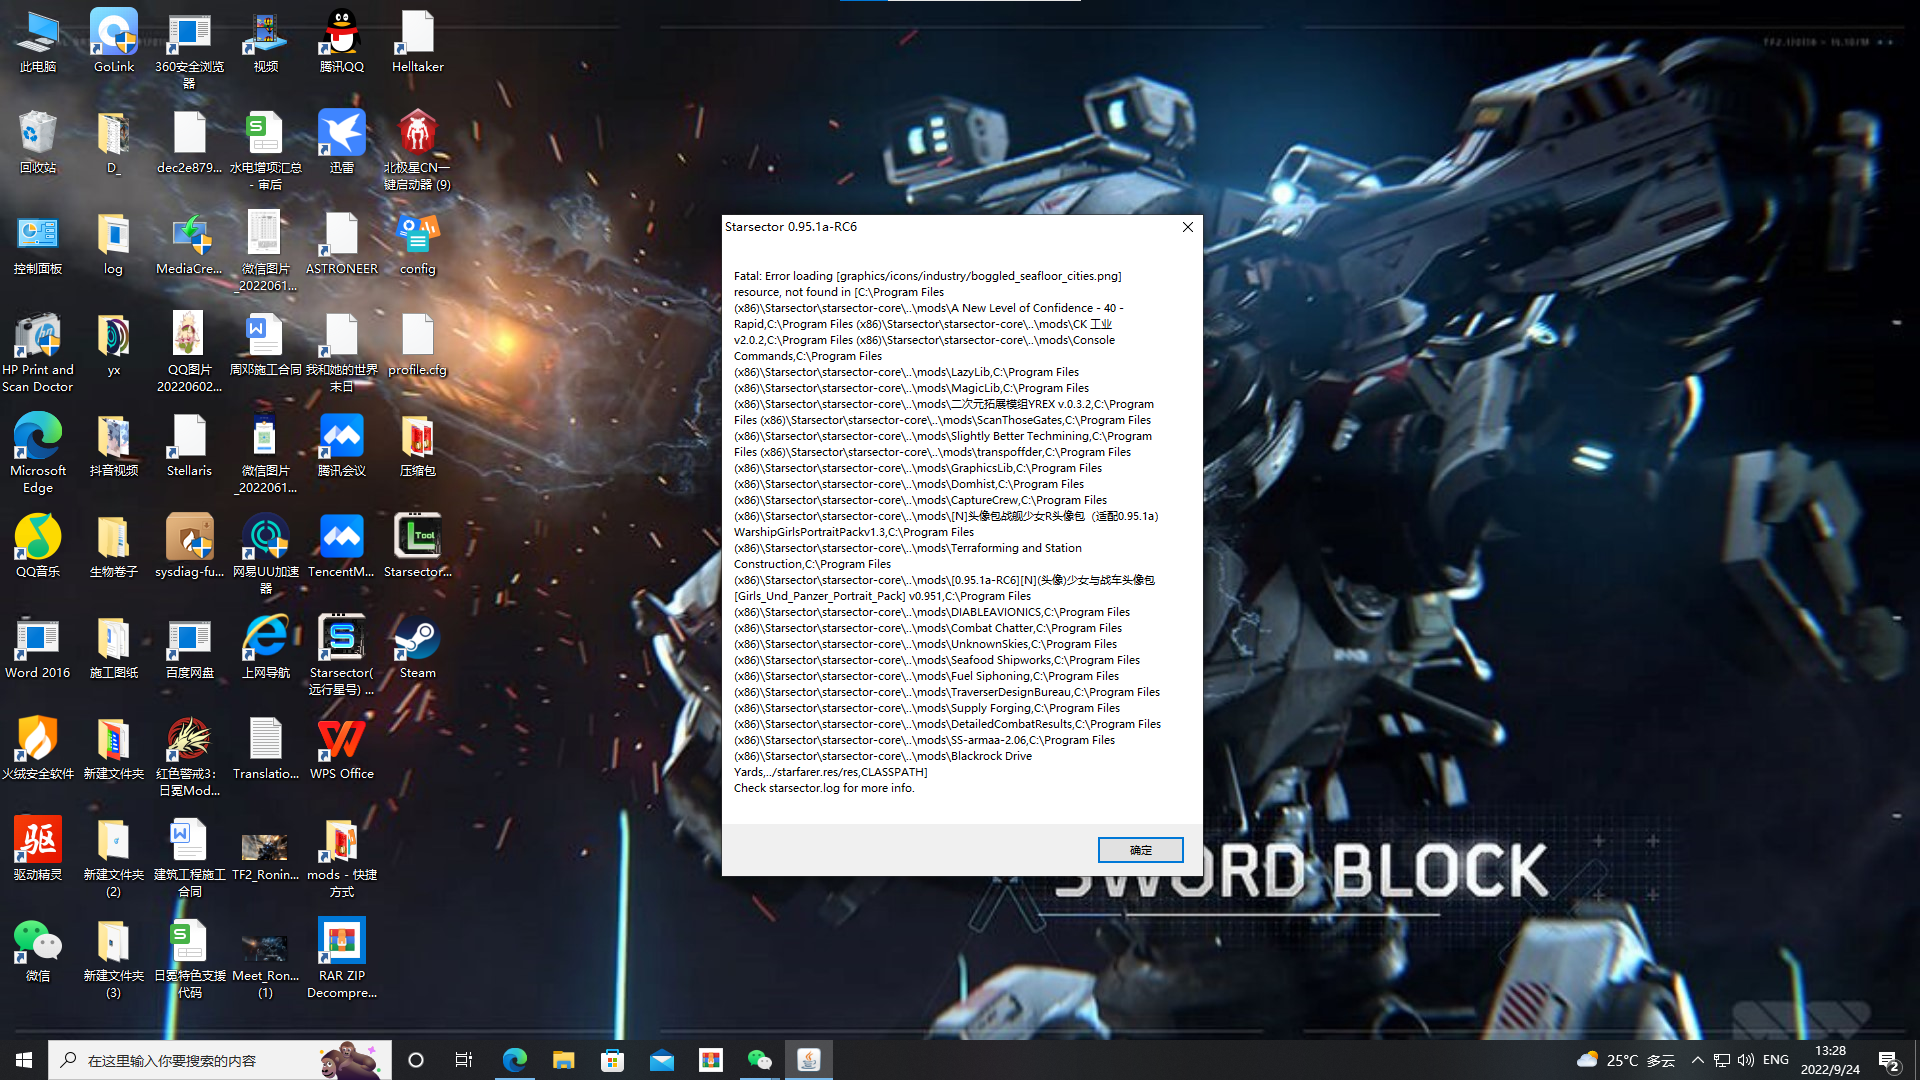1920x1080 pixels.
Task: Switch to the Java Starsector taskbar item
Action: (808, 1060)
